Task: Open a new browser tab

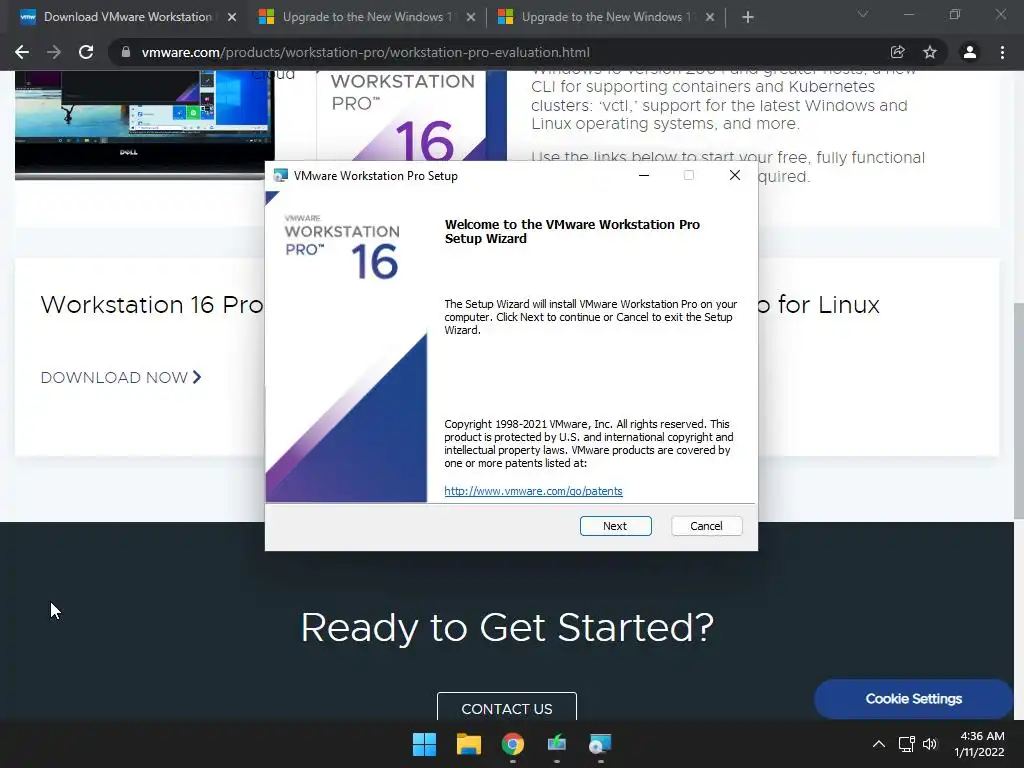Action: [x=748, y=18]
